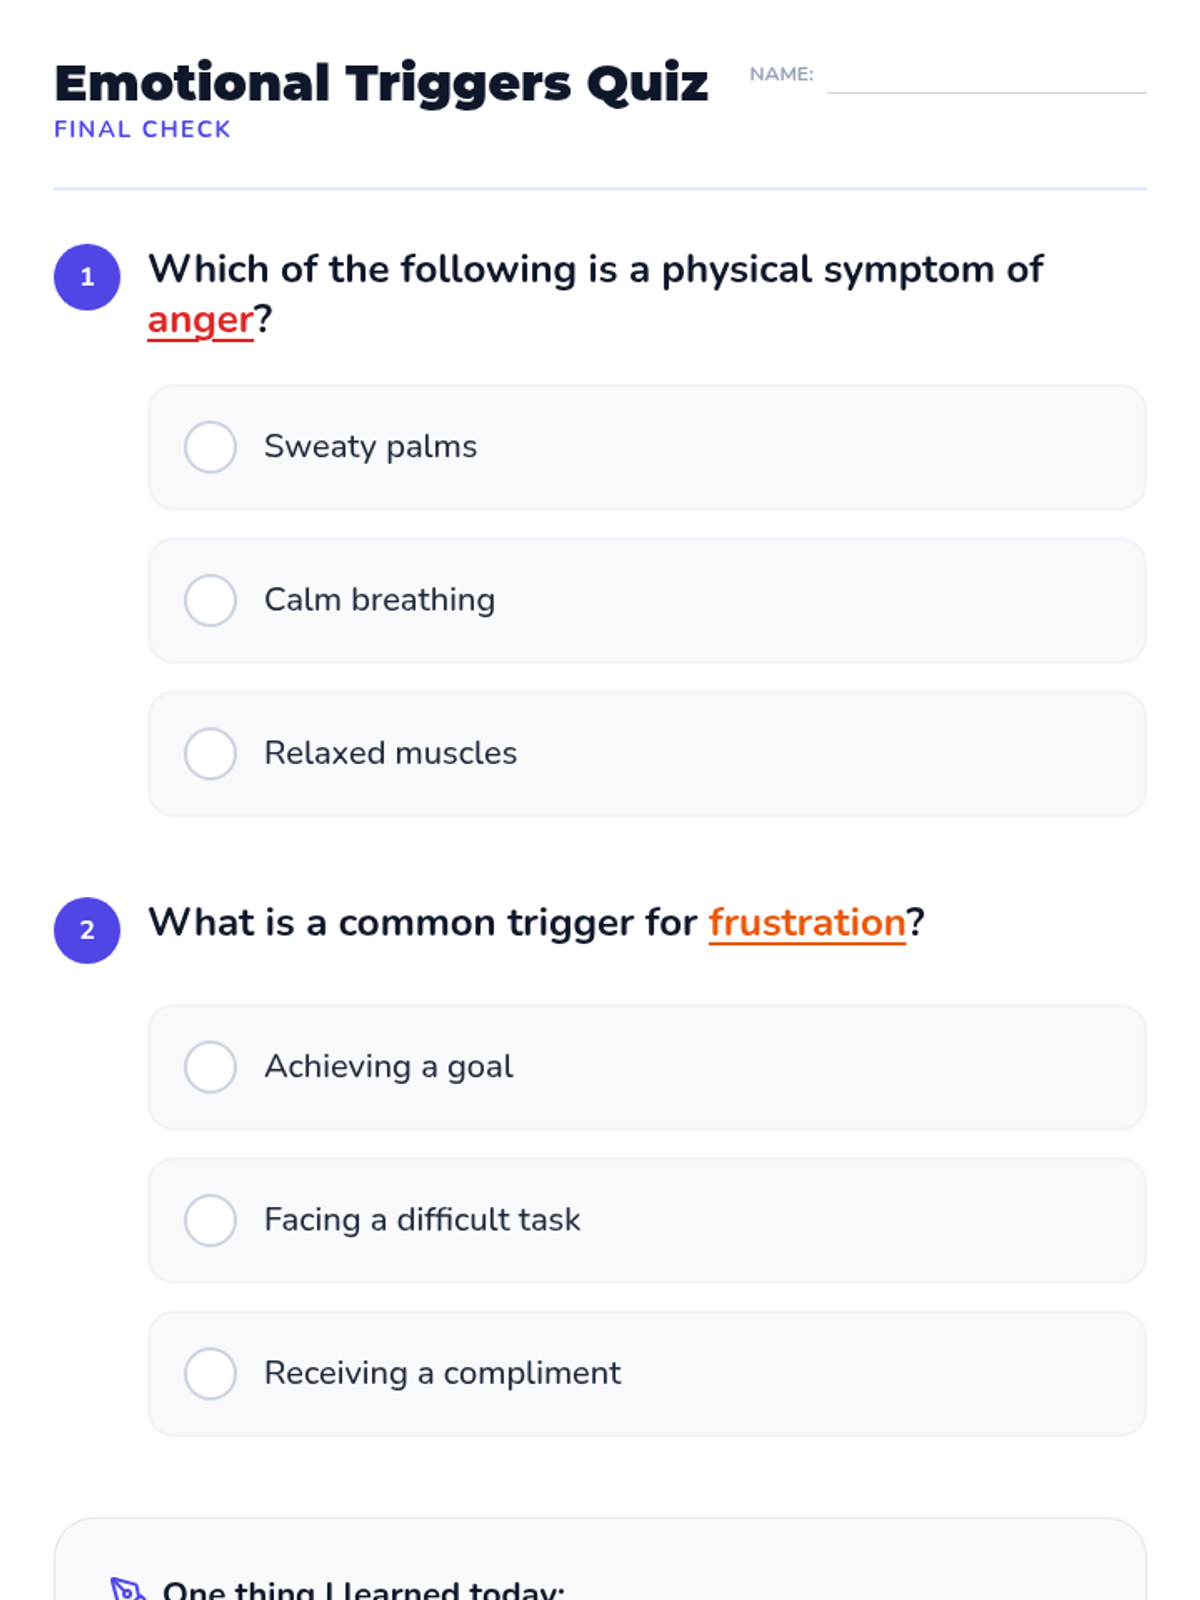The width and height of the screenshot is (1200, 1600).
Task: Click the One thing I learned today heading
Action: coord(363,1590)
